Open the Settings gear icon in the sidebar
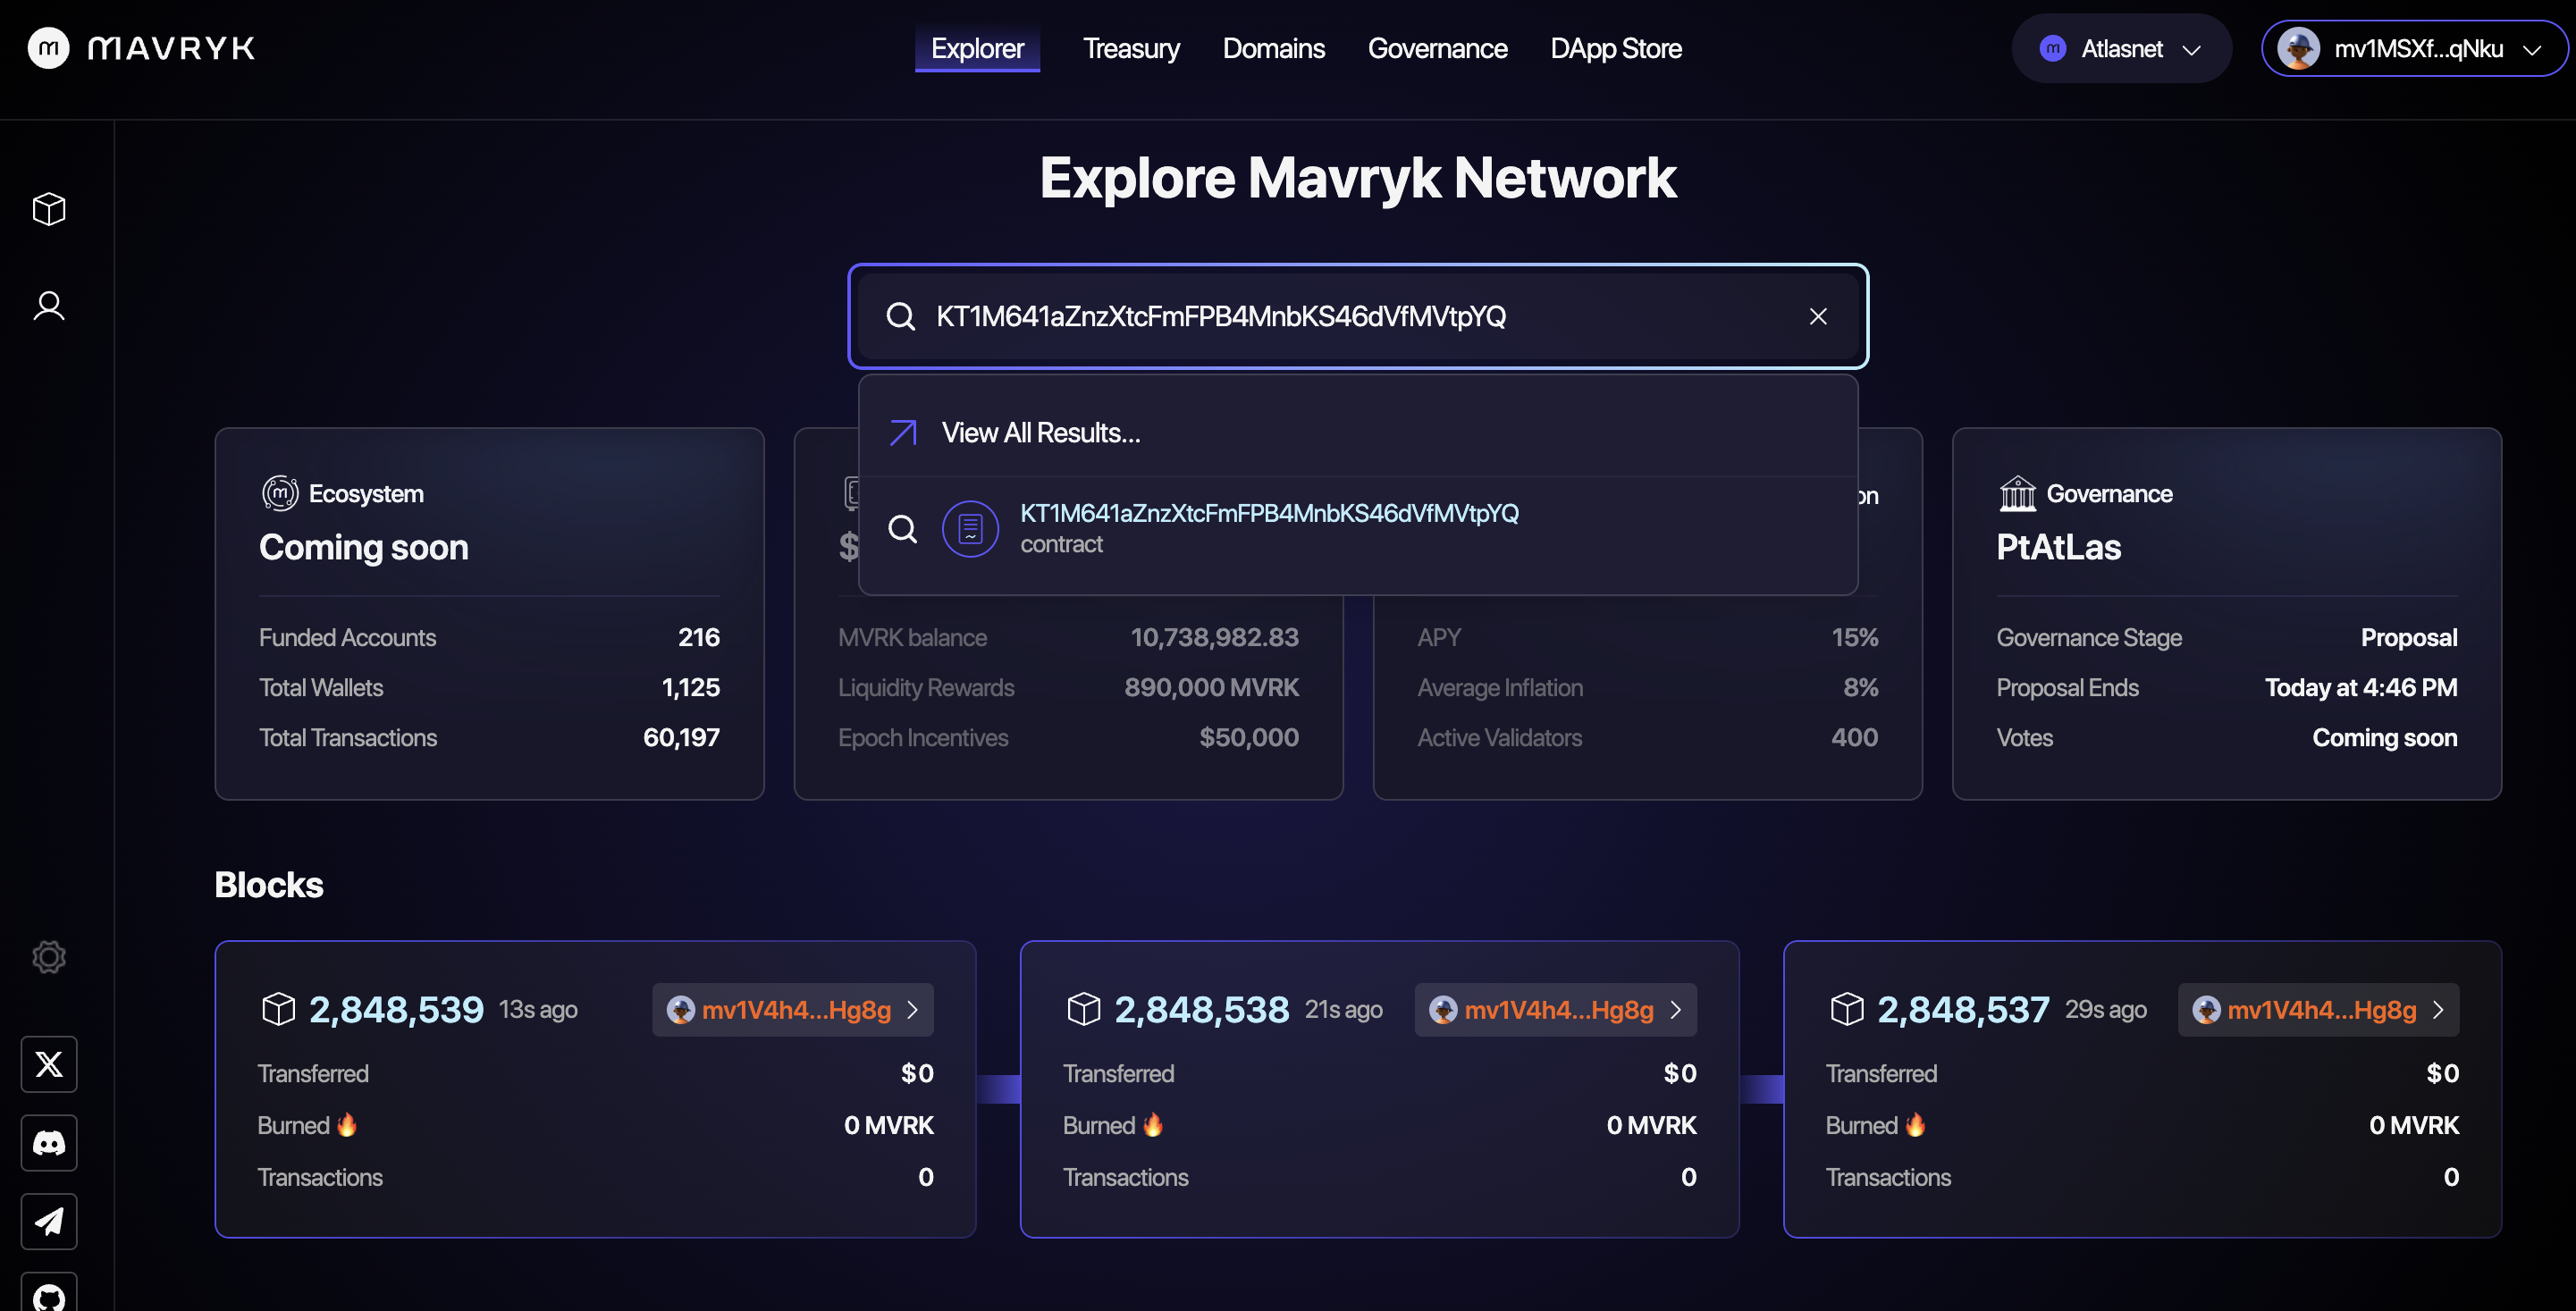This screenshot has height=1311, width=2576. tap(49, 957)
